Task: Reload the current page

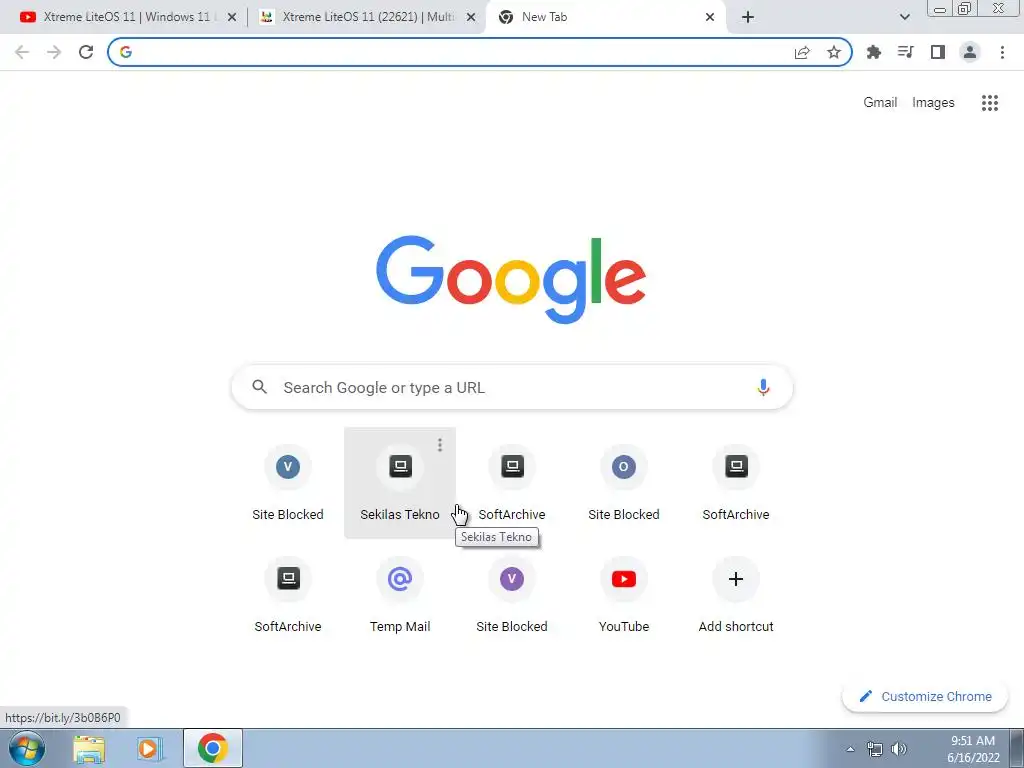Action: (x=86, y=52)
